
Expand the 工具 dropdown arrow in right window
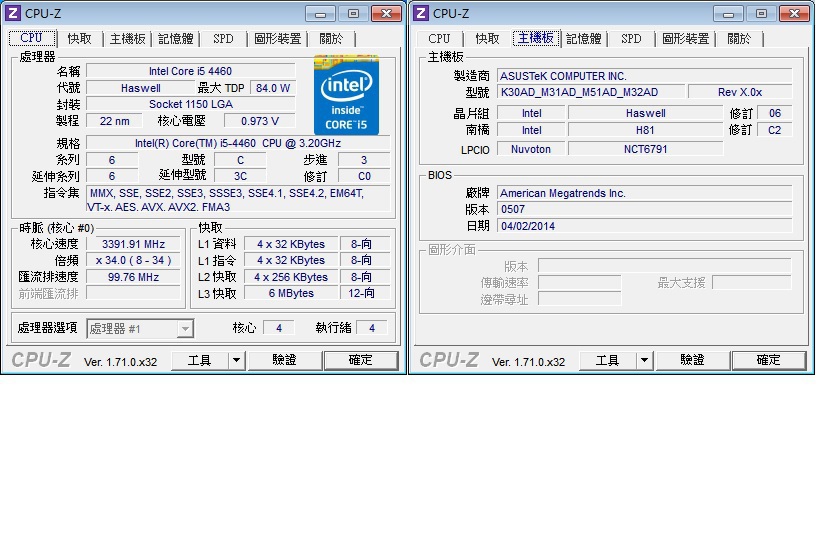pyautogui.click(x=644, y=360)
